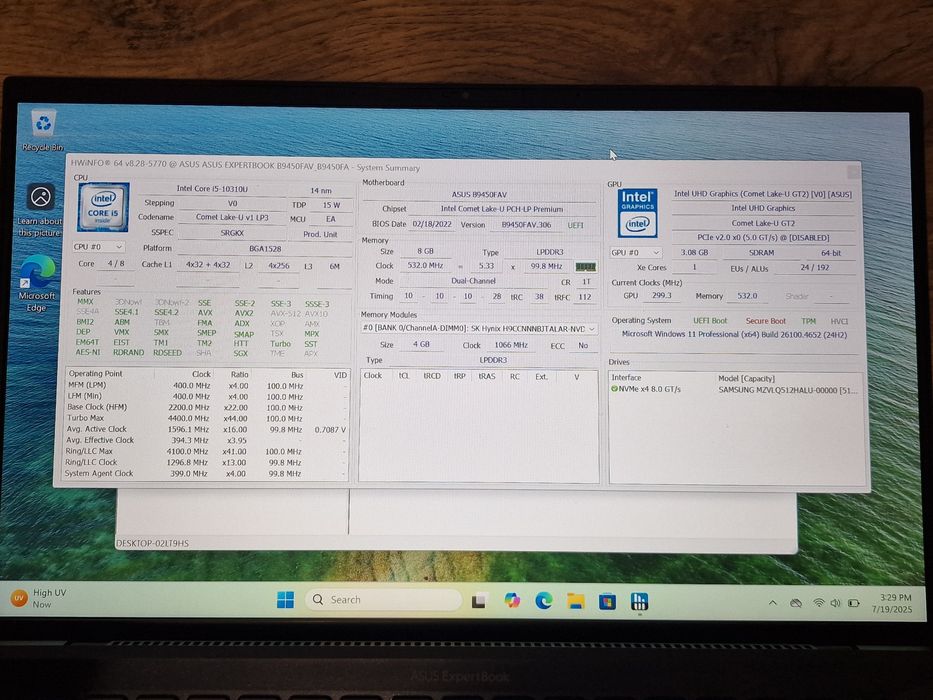The height and width of the screenshot is (700, 933).
Task: Open the High UV weather widget
Action: coord(39,598)
